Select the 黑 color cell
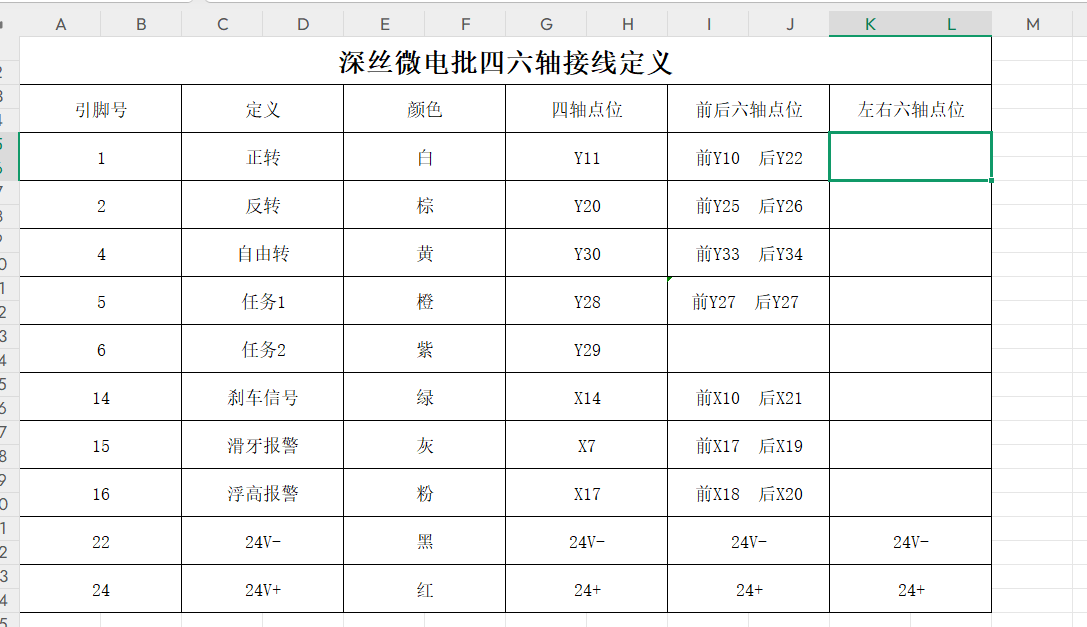 [x=424, y=541]
